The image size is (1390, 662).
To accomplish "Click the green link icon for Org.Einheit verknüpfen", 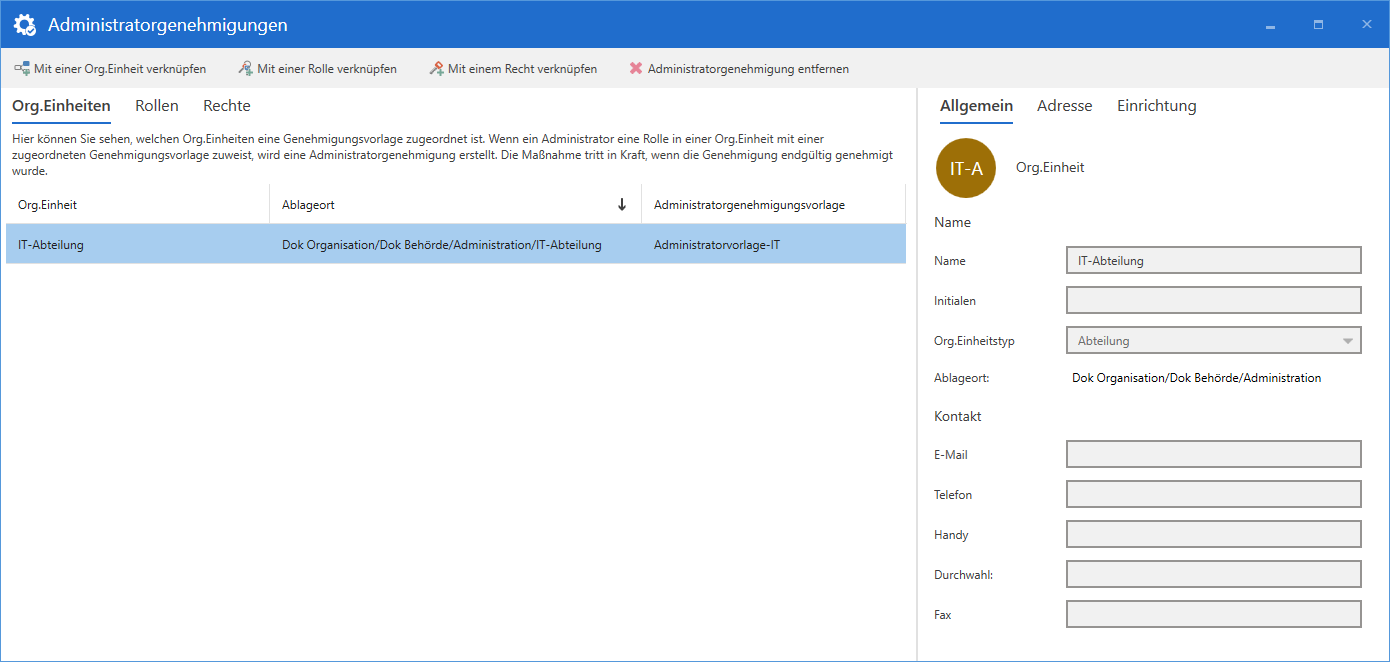I will 21,68.
